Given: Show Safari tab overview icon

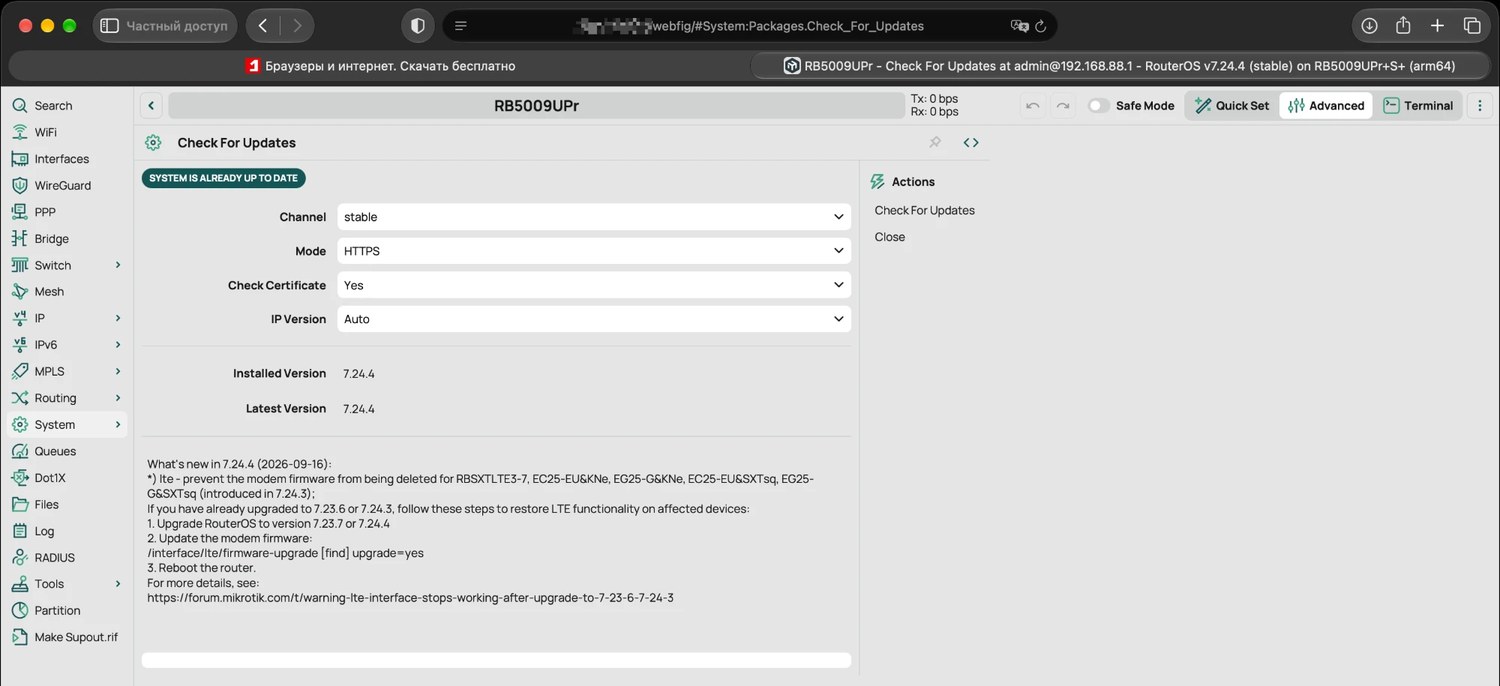Looking at the screenshot, I should point(1472,26).
